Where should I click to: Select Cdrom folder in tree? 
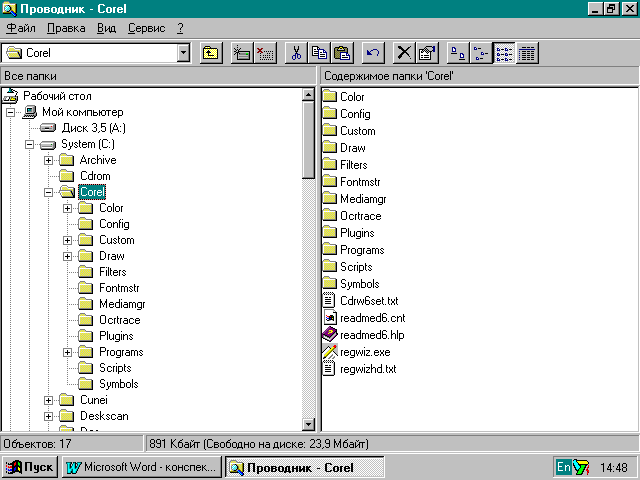coord(95,176)
